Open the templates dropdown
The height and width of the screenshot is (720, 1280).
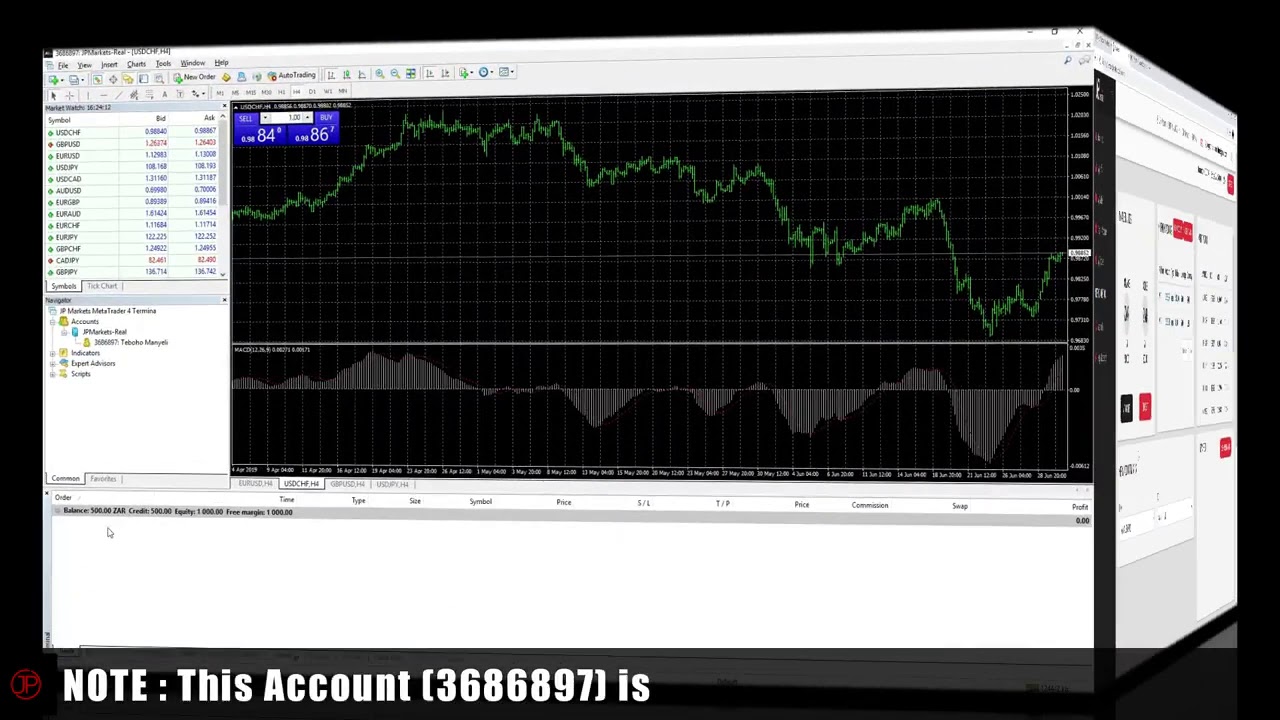pos(506,72)
